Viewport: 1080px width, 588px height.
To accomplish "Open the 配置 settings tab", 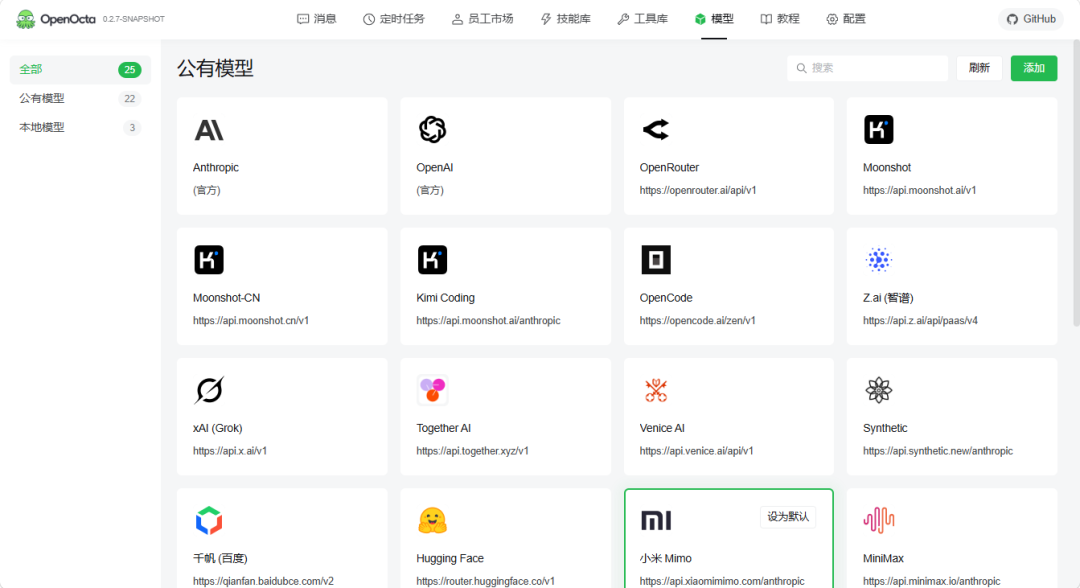I will coord(846,19).
